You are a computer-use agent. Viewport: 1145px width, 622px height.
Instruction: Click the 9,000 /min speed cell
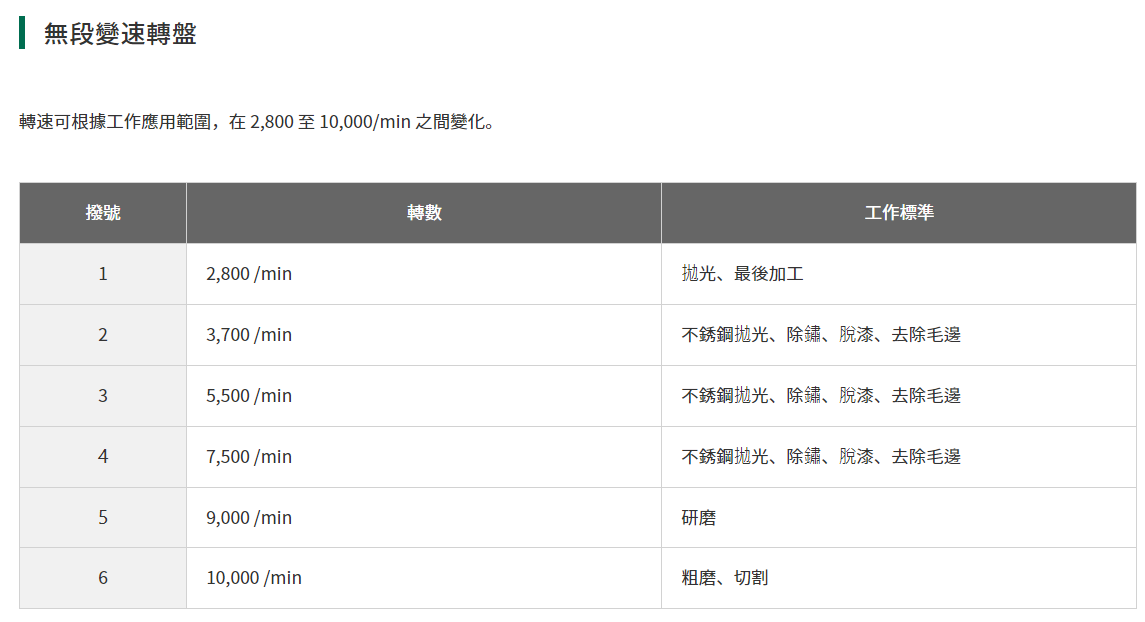pyautogui.click(x=249, y=518)
